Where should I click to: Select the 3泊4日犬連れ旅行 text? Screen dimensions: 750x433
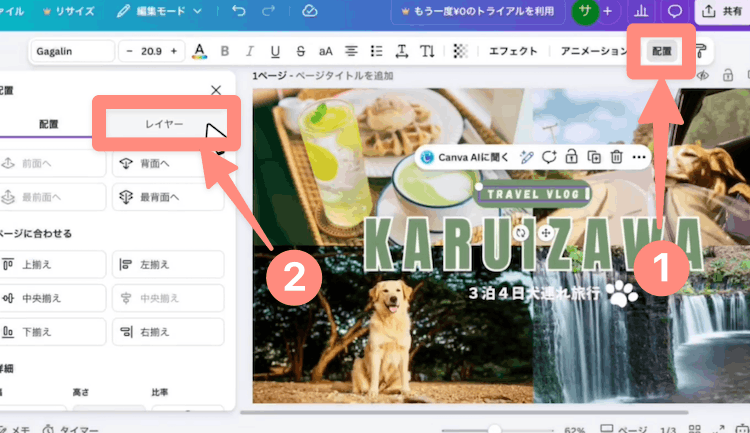click(x=535, y=293)
